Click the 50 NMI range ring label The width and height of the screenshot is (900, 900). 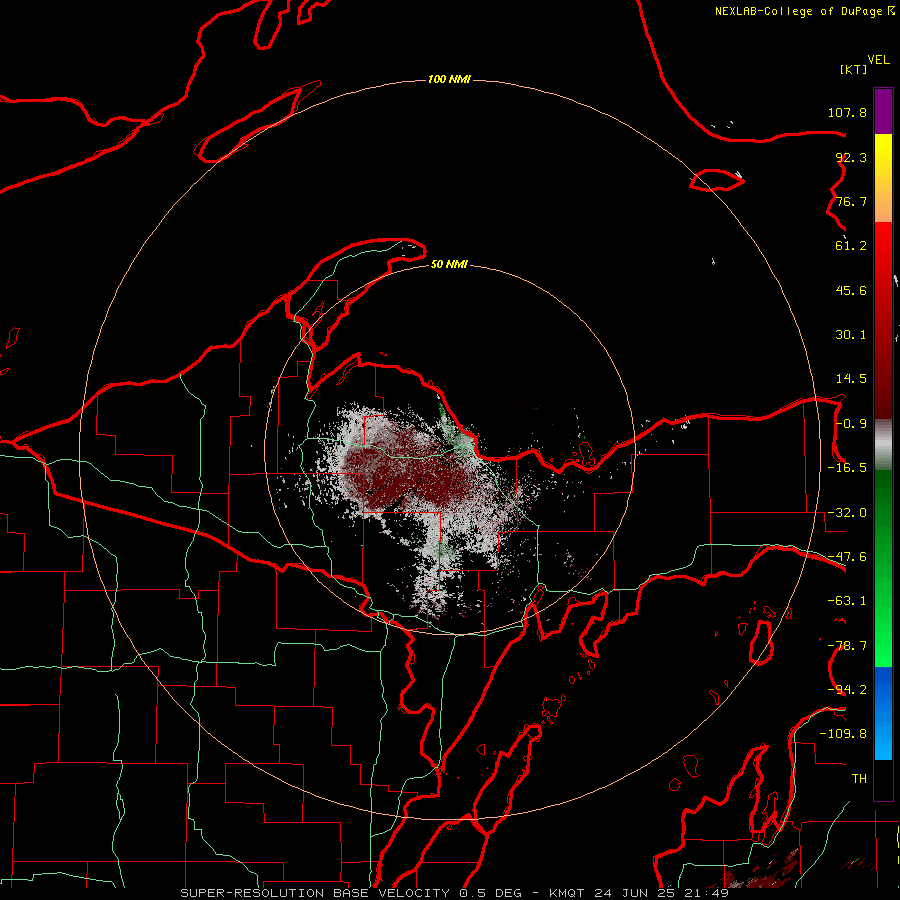[449, 264]
